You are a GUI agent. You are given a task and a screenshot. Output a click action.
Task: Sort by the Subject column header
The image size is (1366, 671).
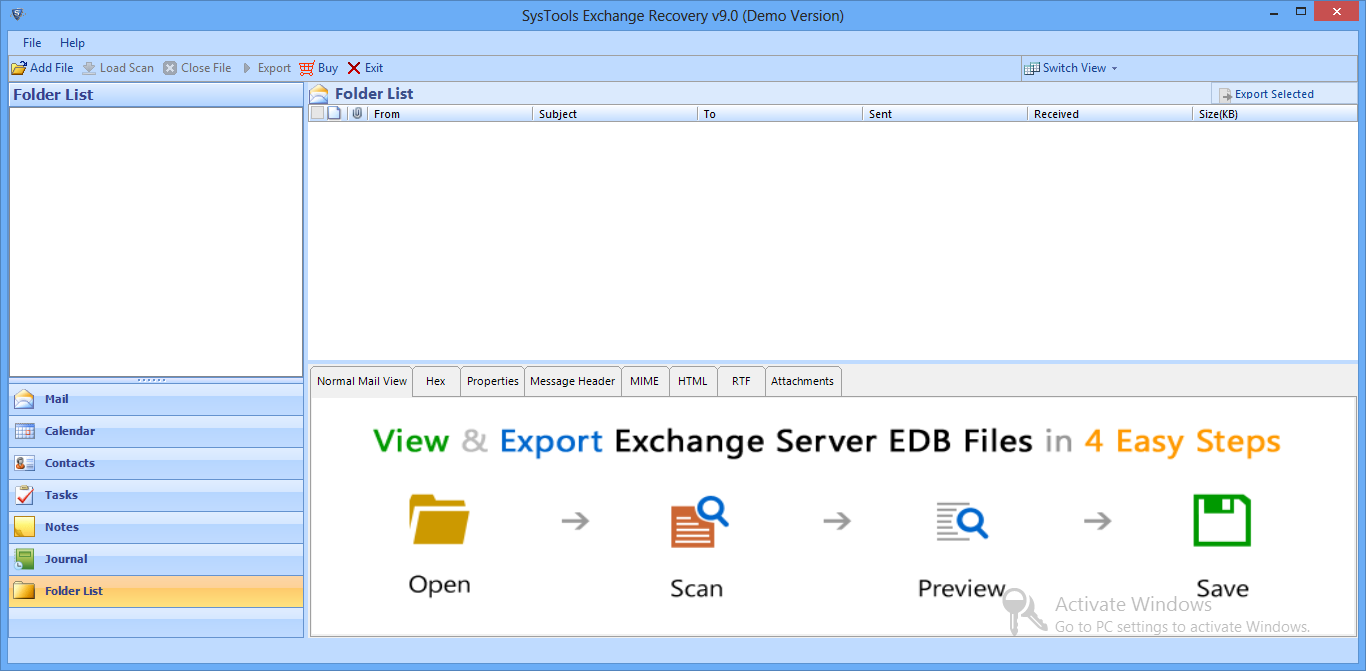pyautogui.click(x=615, y=114)
